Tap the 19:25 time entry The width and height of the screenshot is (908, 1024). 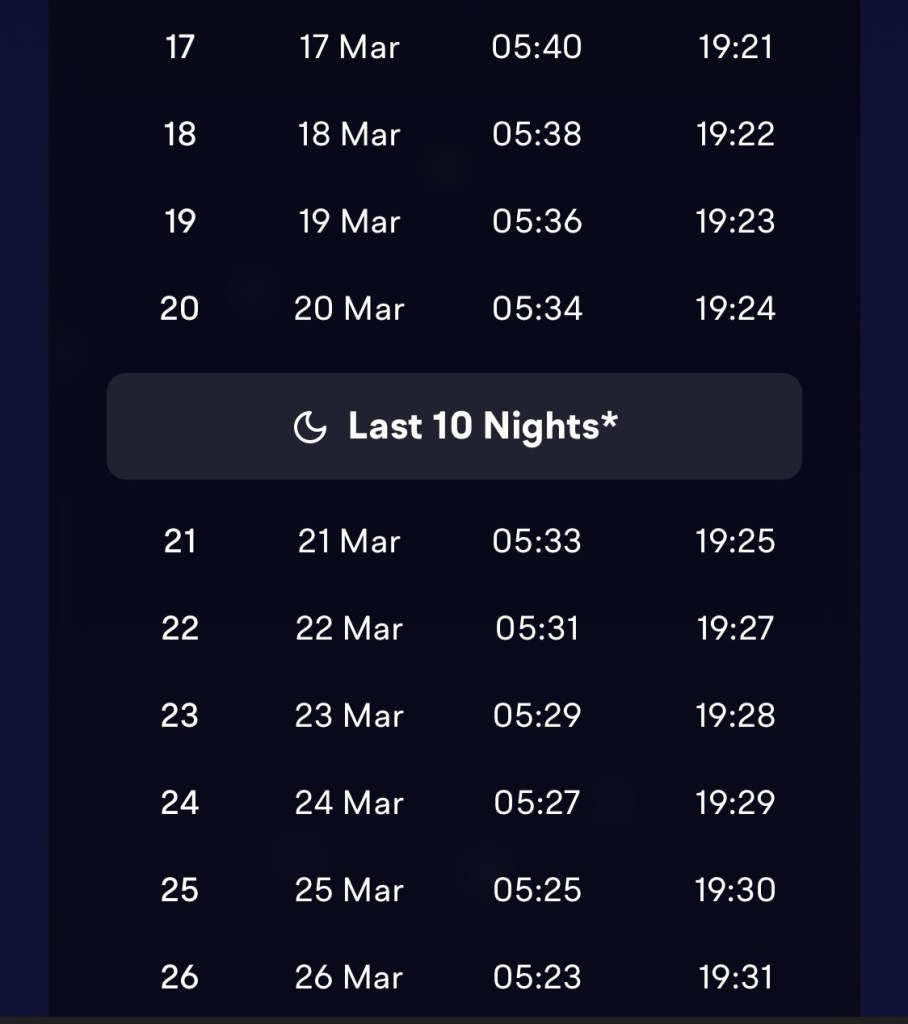736,541
